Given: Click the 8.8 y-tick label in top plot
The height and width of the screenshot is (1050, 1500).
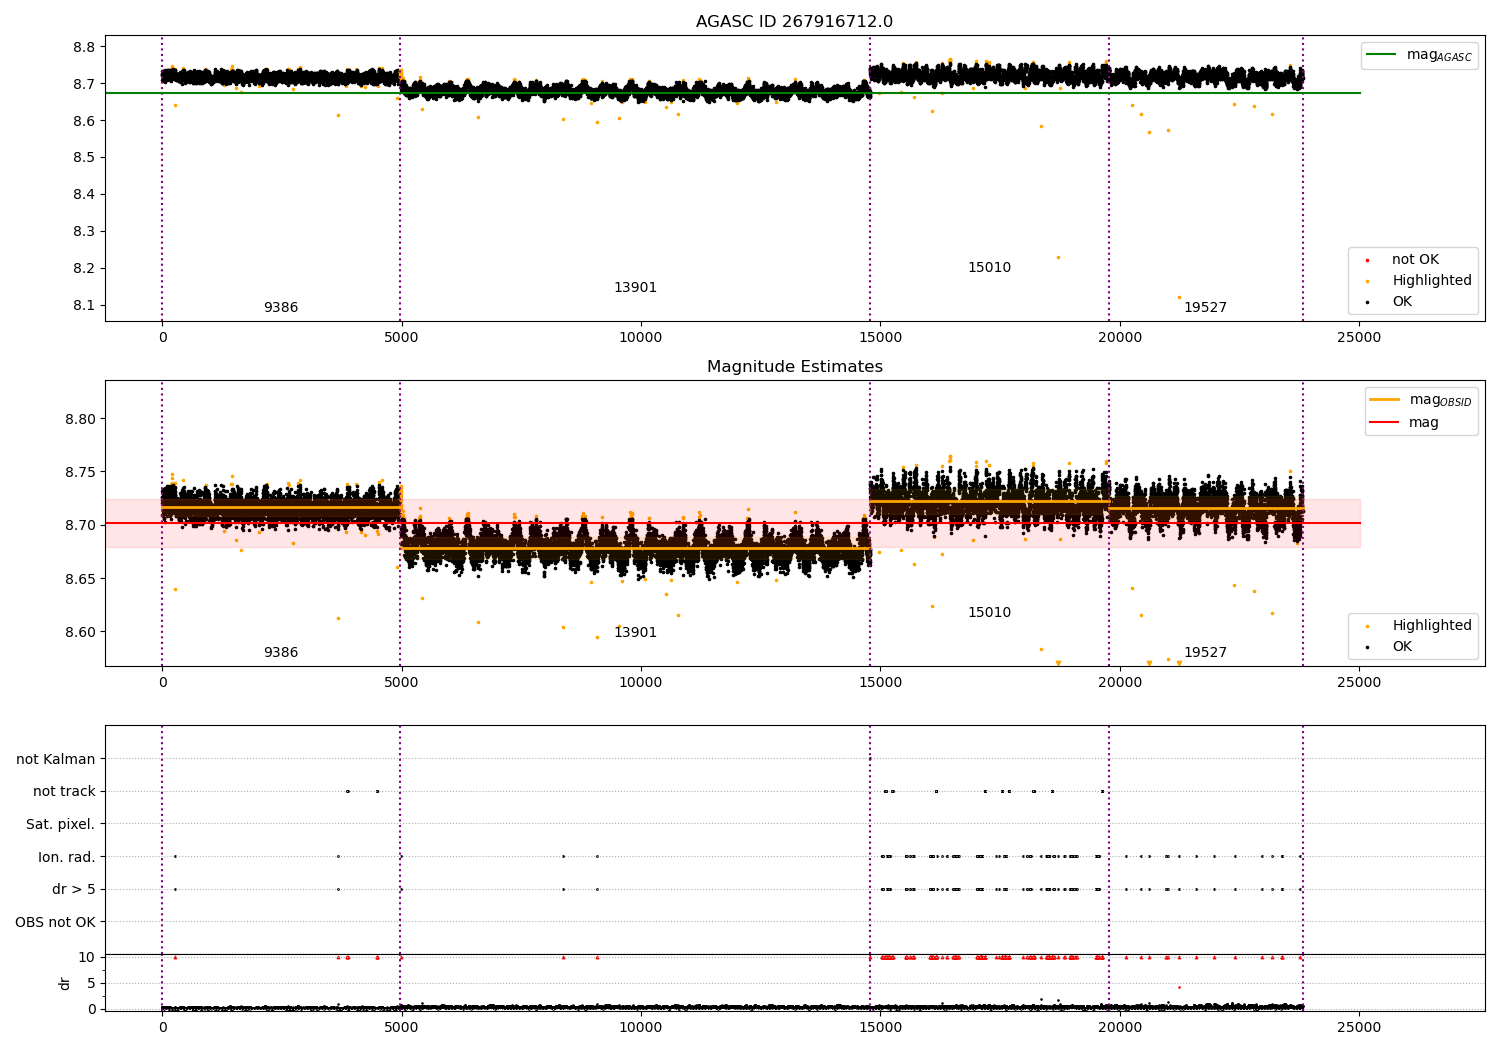Looking at the screenshot, I should [84, 48].
